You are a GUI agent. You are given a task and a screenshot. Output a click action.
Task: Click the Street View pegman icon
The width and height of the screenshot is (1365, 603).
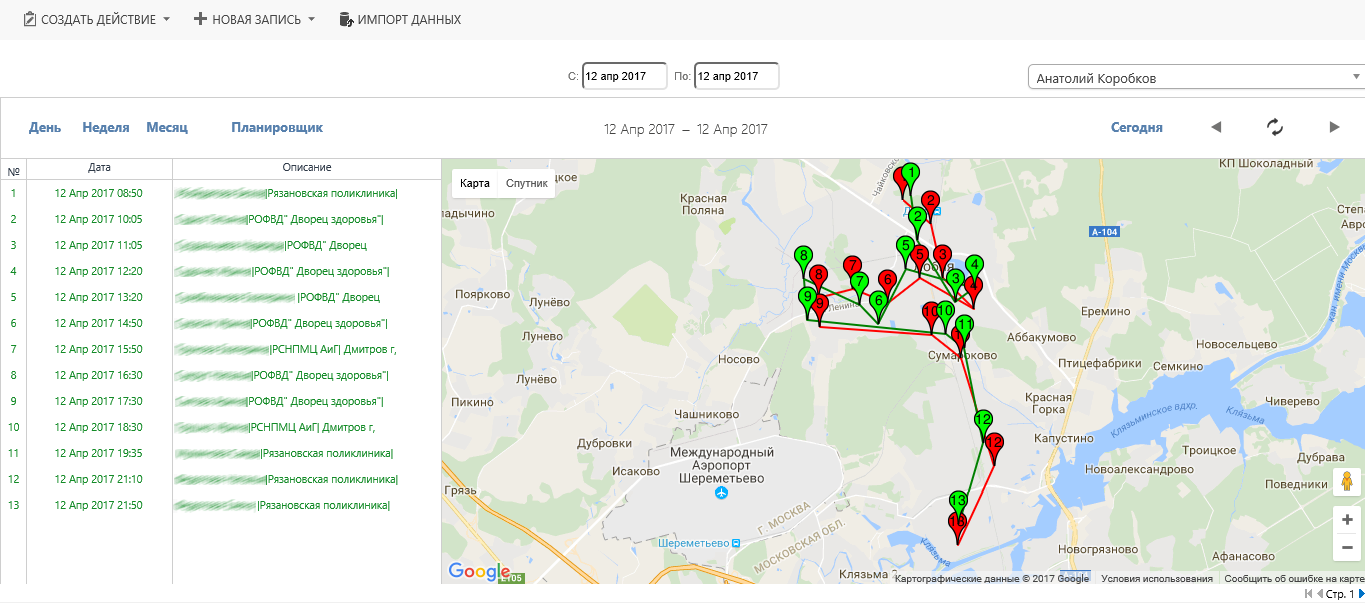click(1347, 481)
